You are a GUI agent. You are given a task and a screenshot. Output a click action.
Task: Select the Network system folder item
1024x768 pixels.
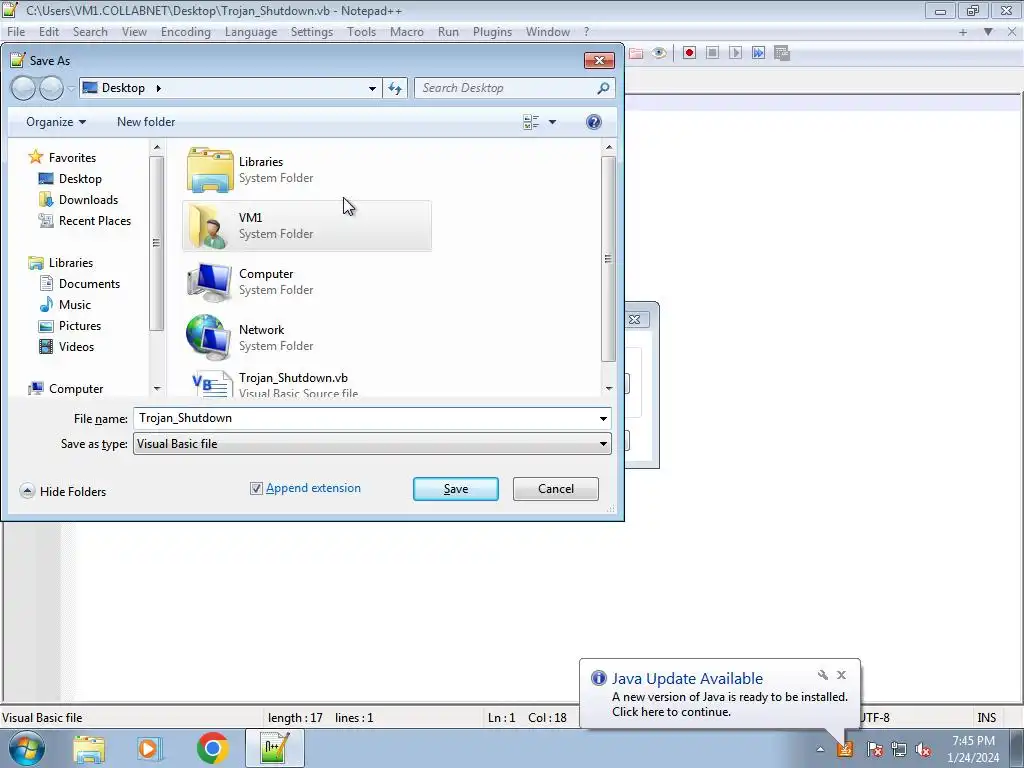pyautogui.click(x=306, y=338)
